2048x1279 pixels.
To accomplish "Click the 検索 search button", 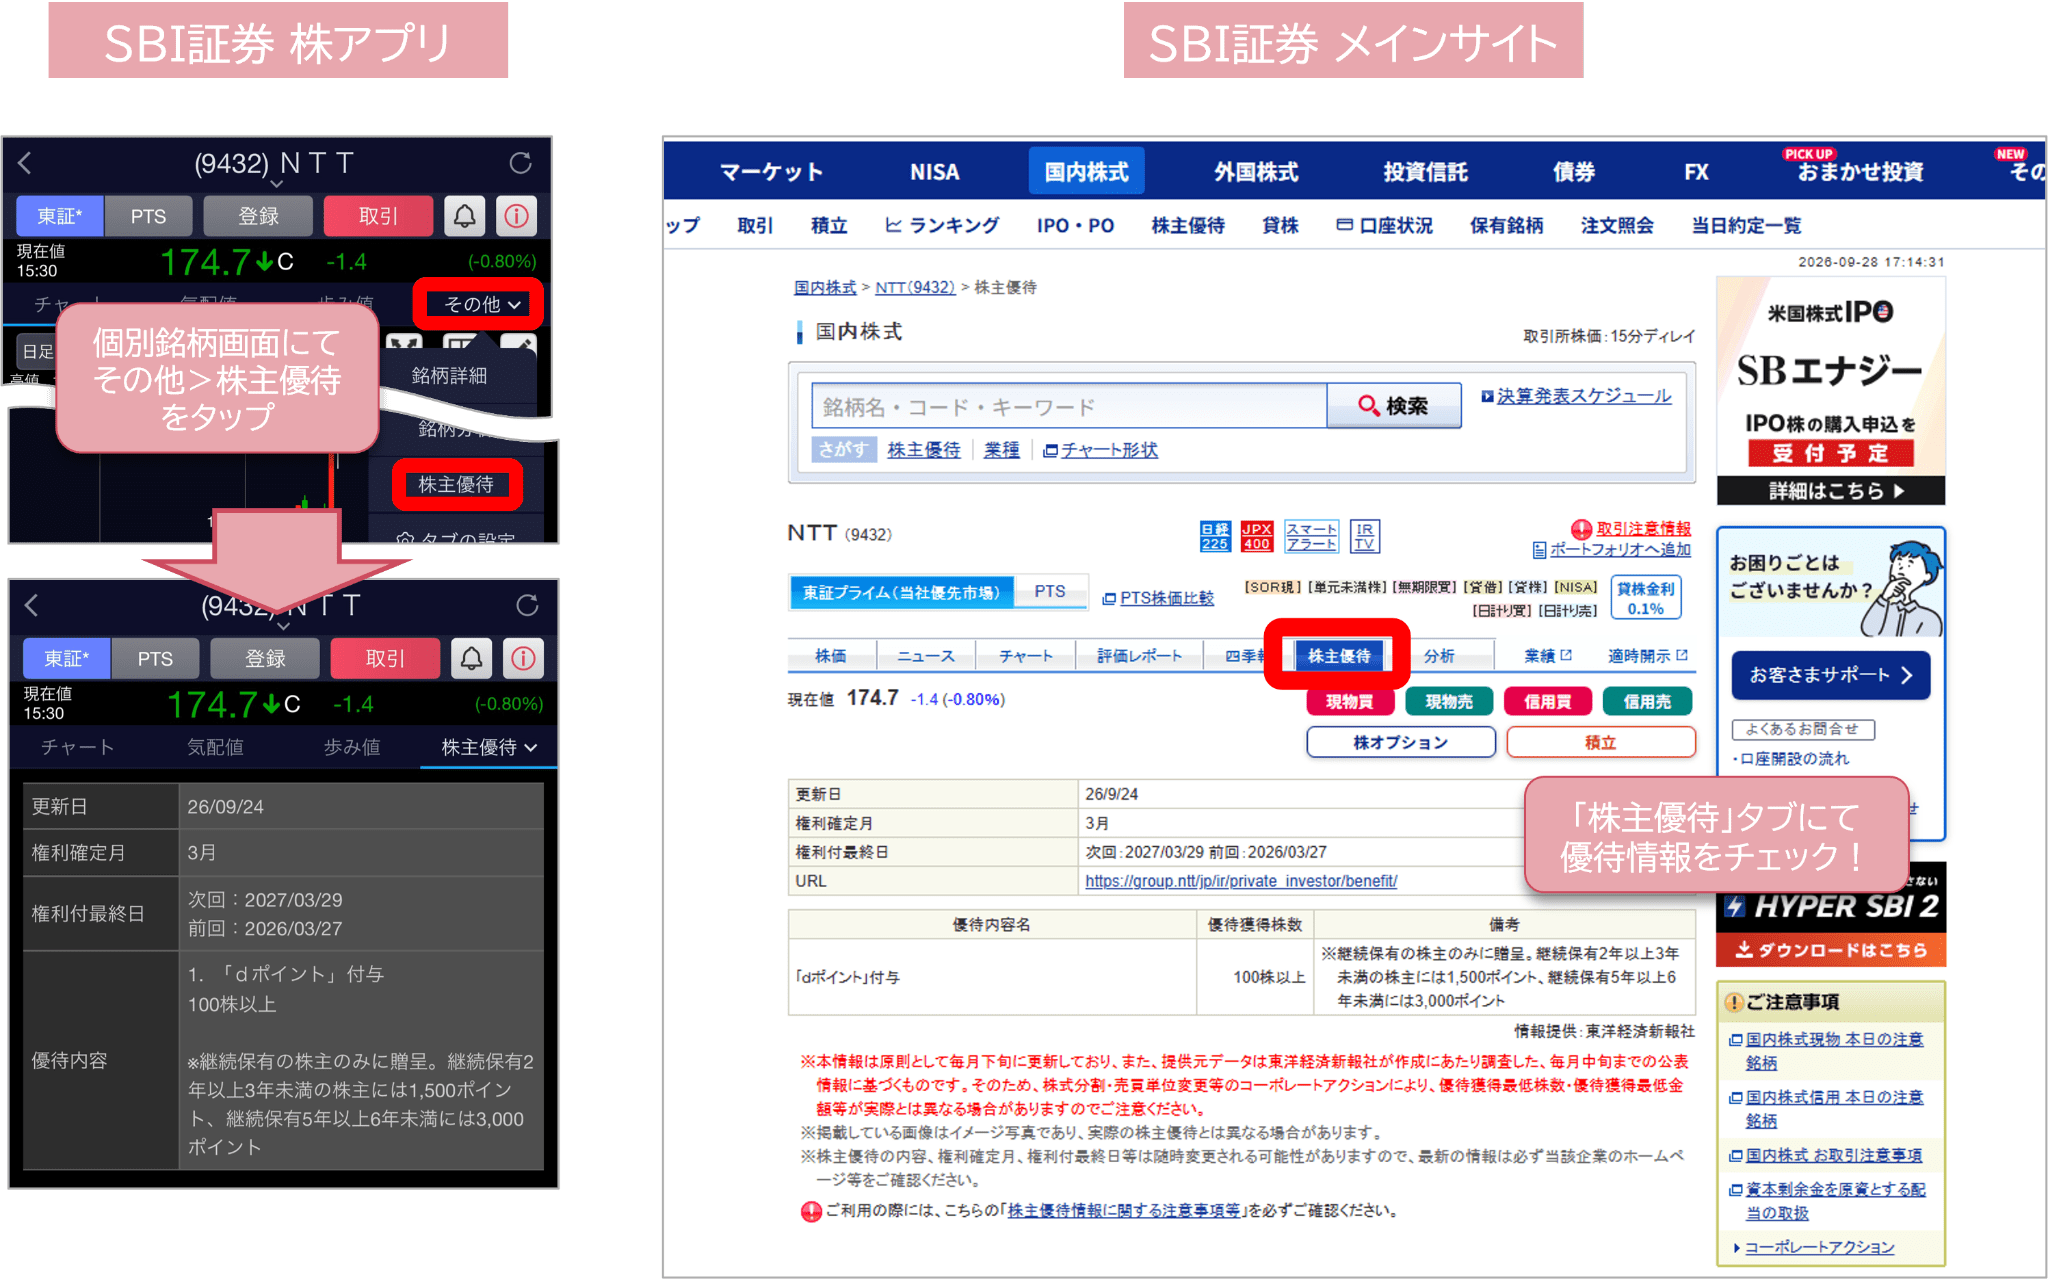I will pyautogui.click(x=1393, y=406).
